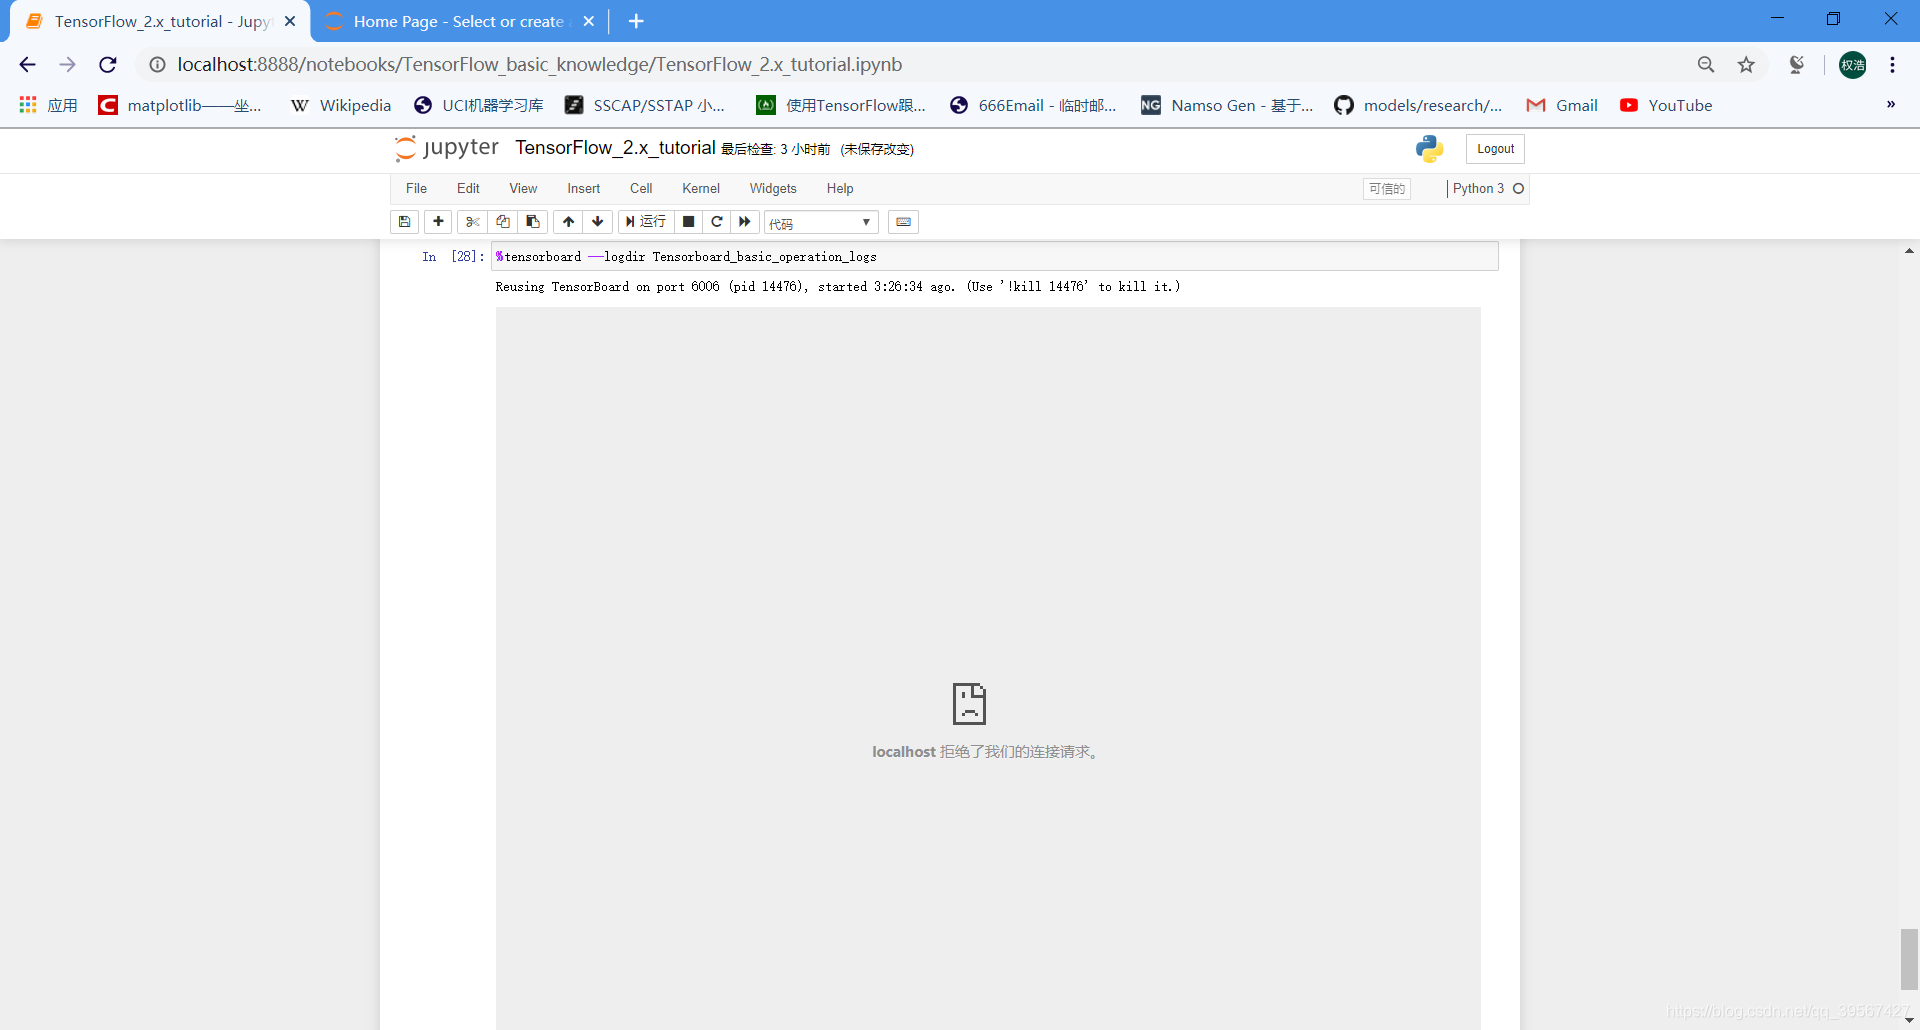Open the 使用TensorFlow跟 bookmark

pos(841,105)
